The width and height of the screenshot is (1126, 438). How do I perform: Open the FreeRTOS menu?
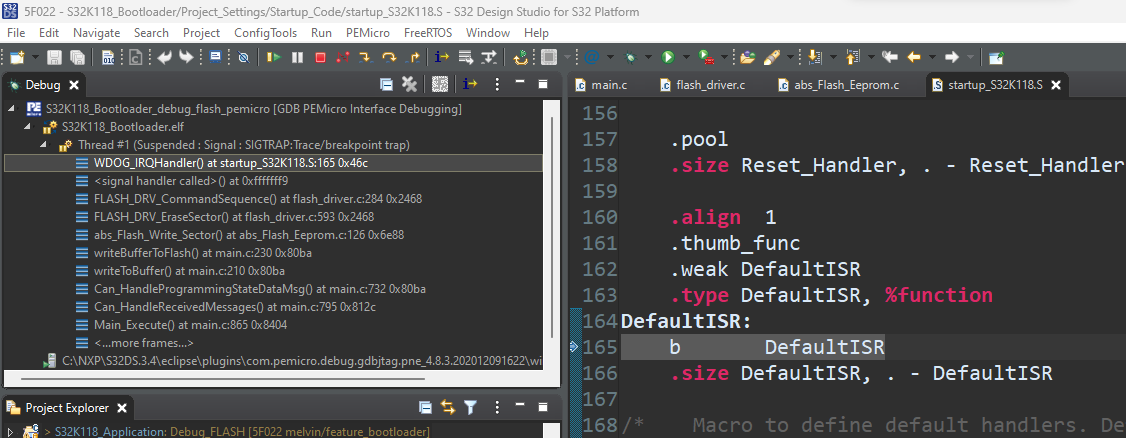(428, 32)
